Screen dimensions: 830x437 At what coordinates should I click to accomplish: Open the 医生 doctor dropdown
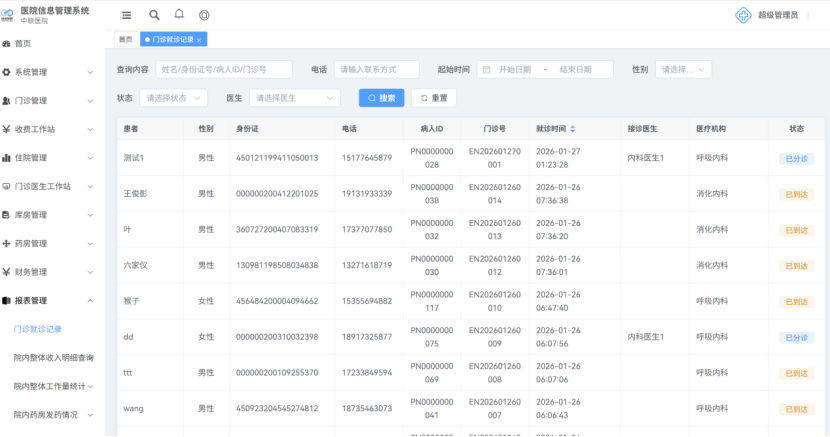294,98
